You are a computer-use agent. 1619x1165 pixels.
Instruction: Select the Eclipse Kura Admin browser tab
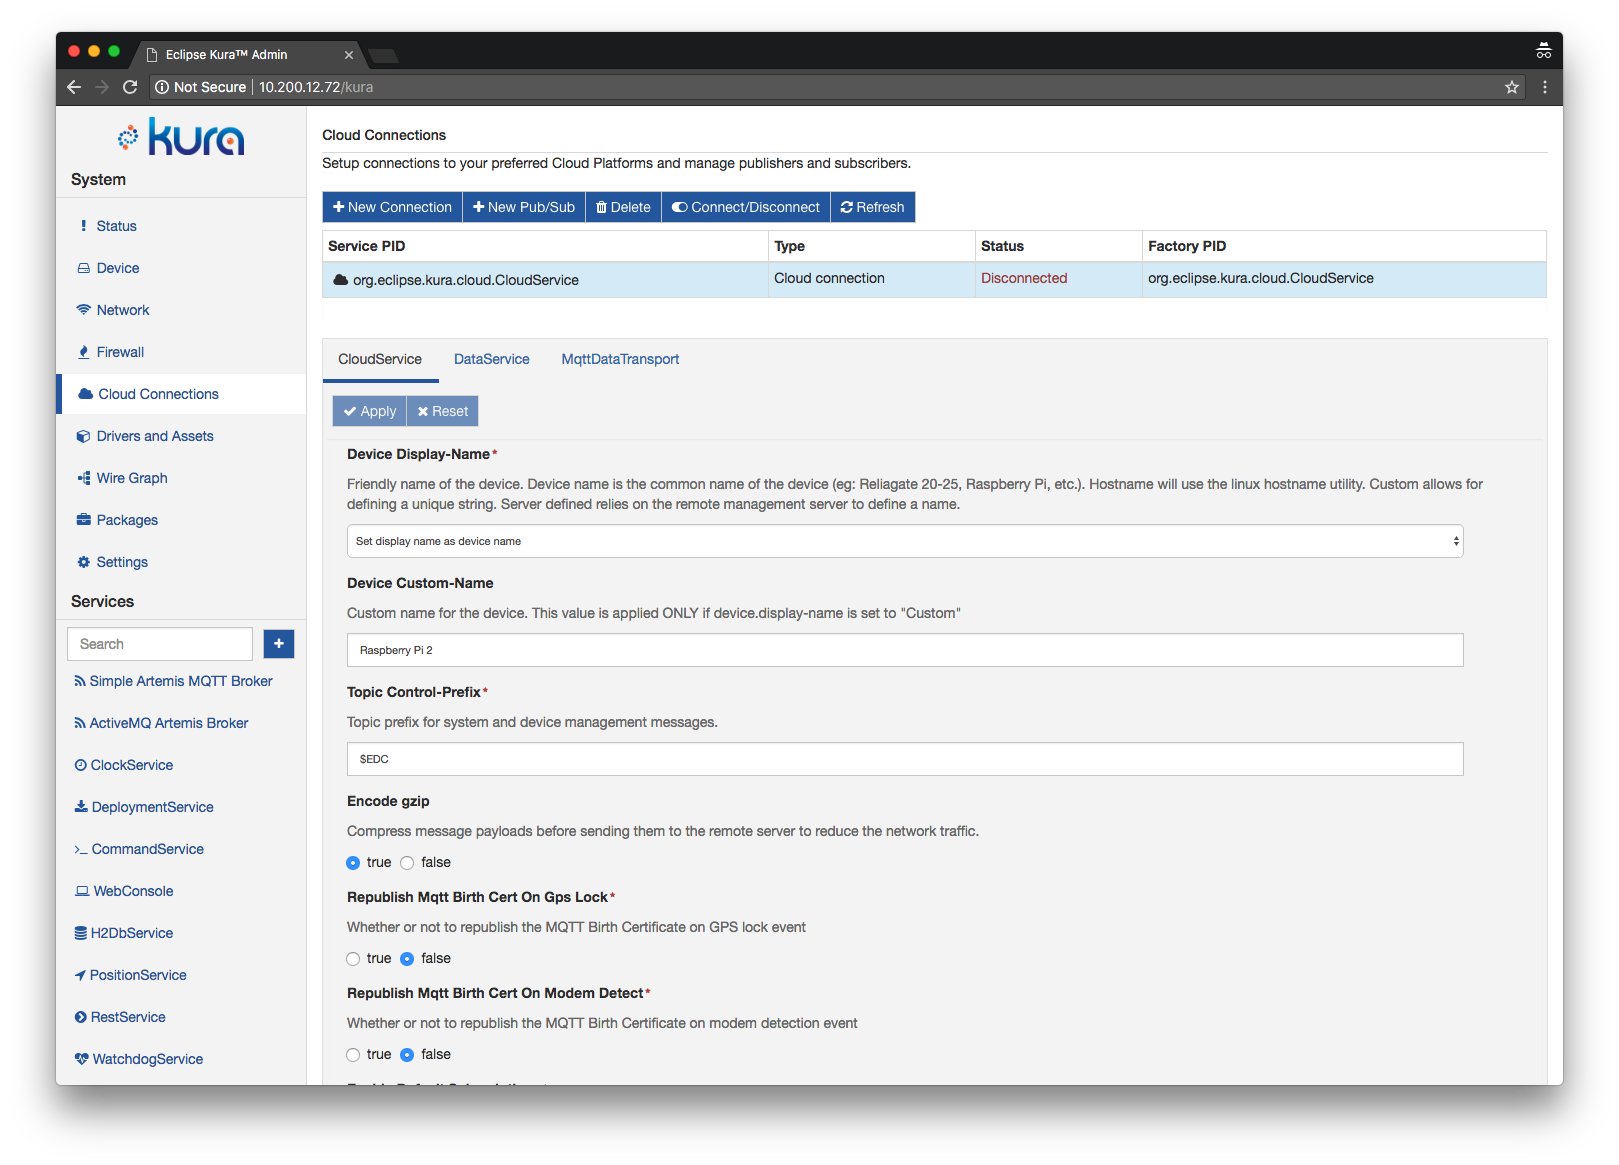[x=247, y=55]
